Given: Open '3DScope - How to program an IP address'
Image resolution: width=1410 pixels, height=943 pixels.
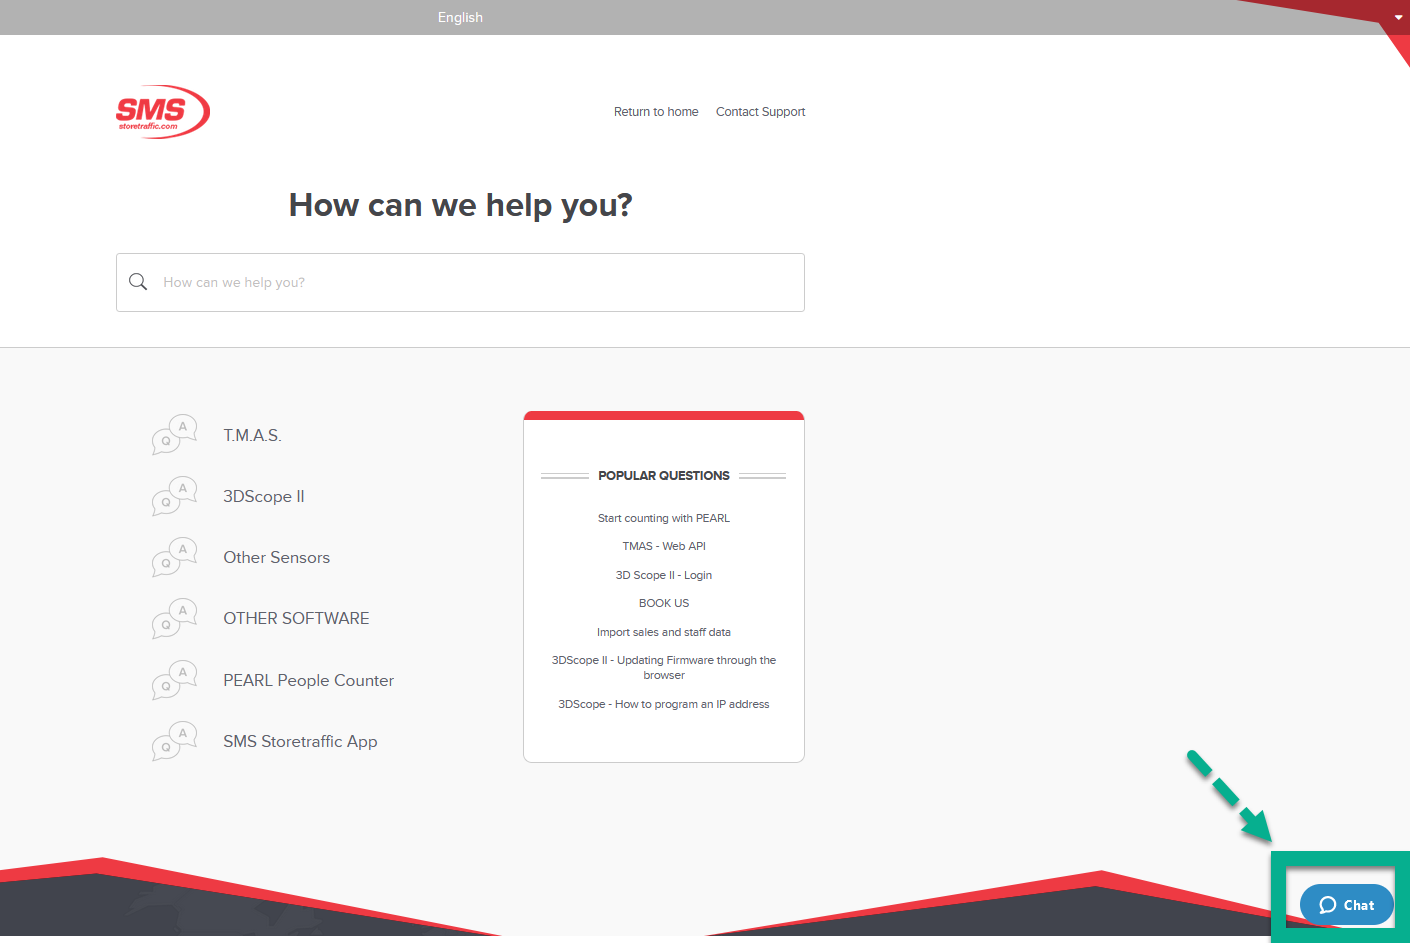Looking at the screenshot, I should [664, 704].
